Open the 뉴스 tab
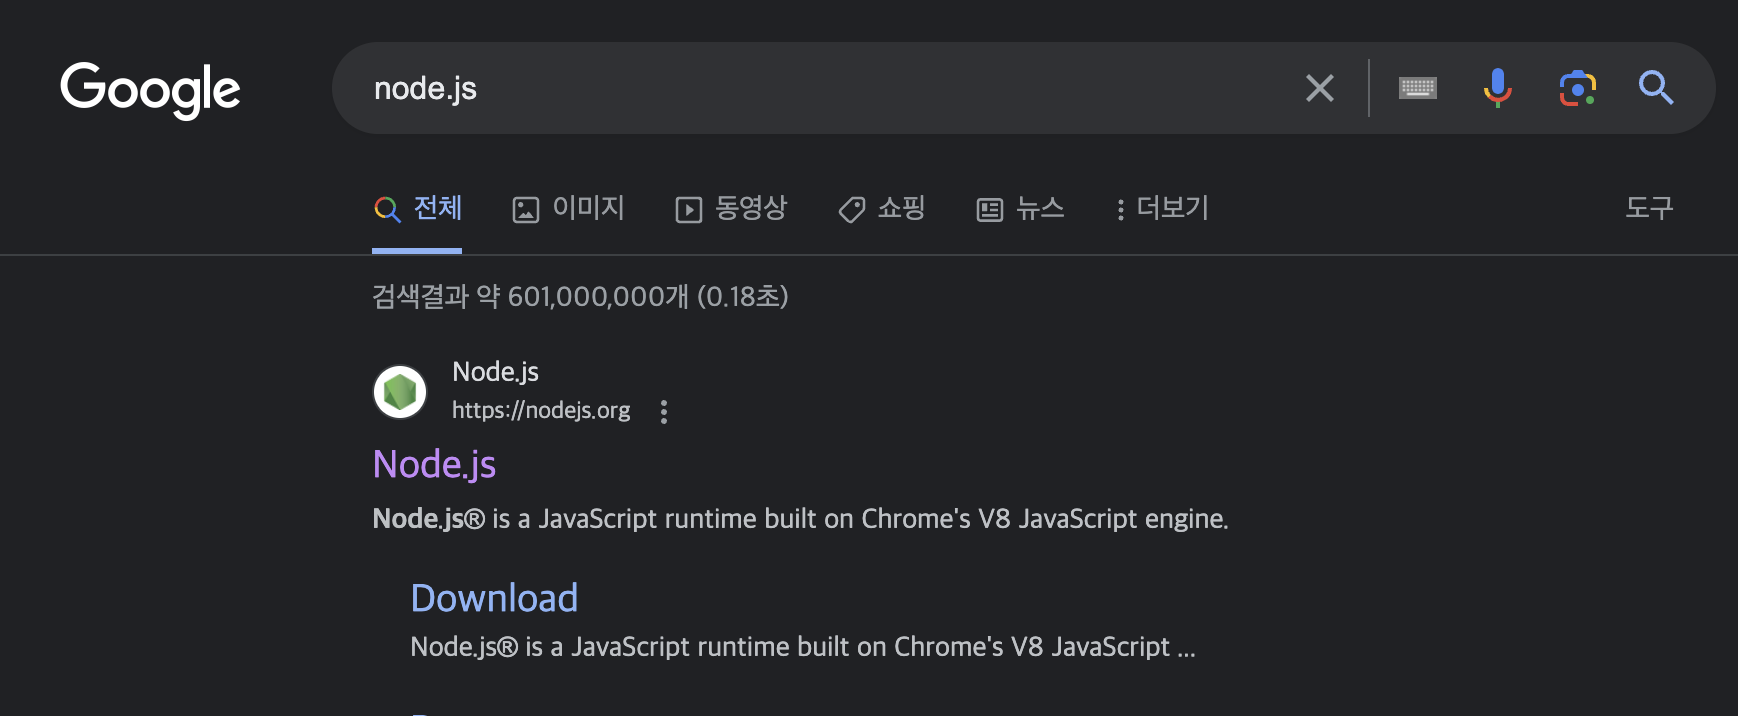 point(1020,208)
